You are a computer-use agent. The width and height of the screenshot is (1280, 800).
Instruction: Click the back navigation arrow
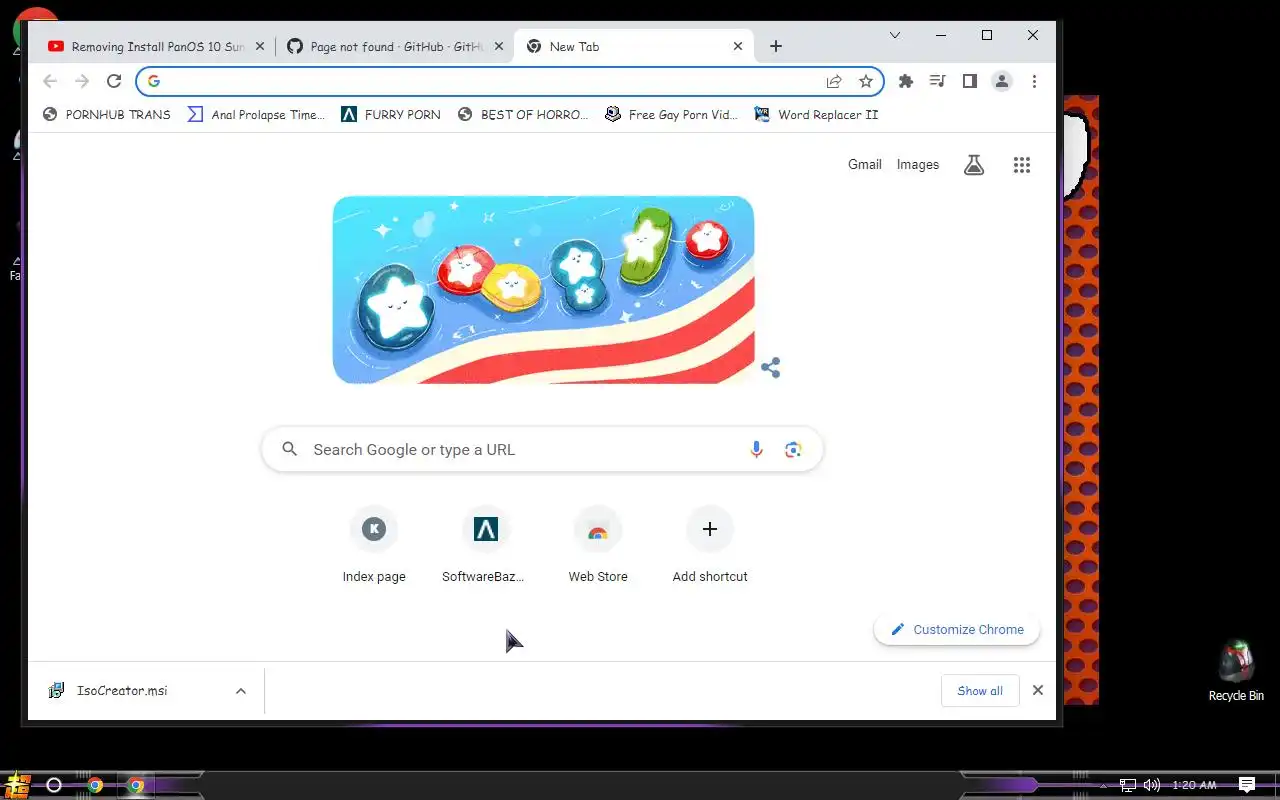click(50, 81)
